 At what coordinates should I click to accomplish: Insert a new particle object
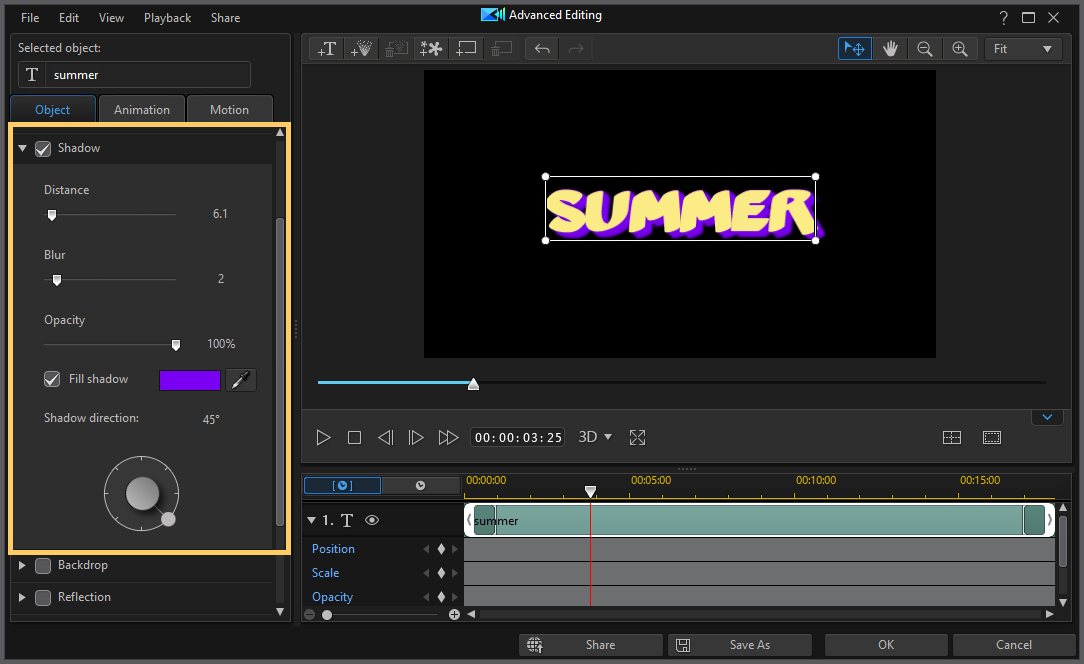tap(361, 48)
